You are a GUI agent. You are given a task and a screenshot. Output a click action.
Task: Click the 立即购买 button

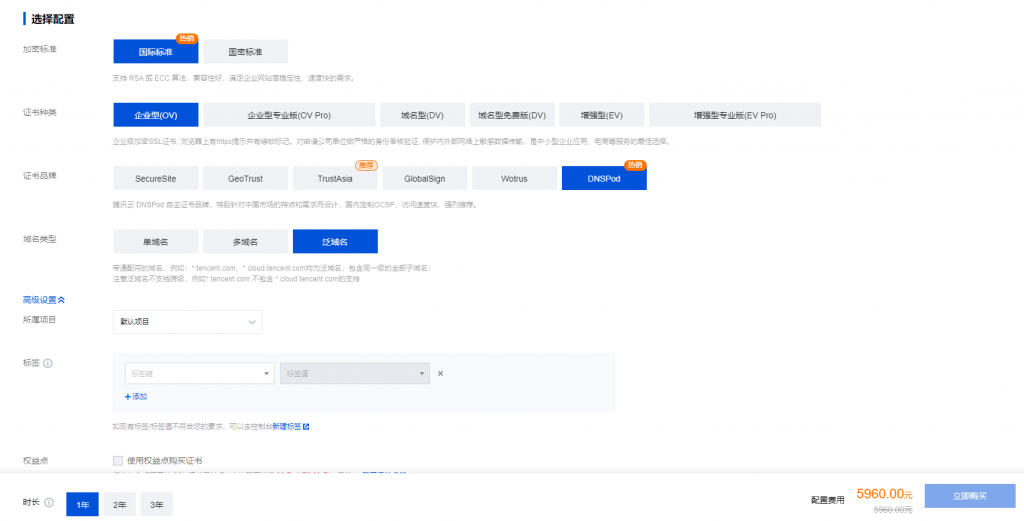(970, 496)
